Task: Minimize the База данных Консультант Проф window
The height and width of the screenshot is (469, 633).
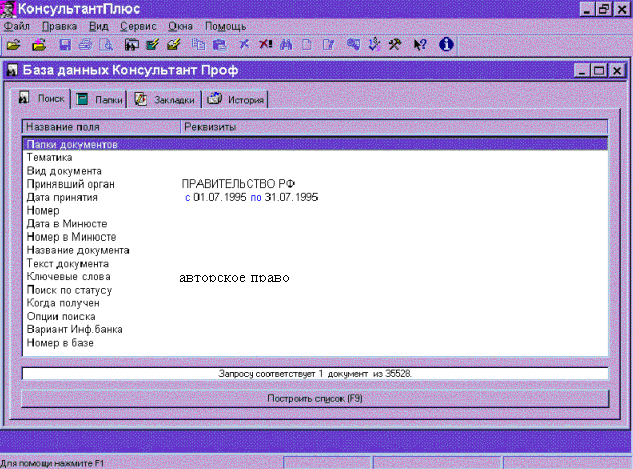Action: [x=582, y=71]
